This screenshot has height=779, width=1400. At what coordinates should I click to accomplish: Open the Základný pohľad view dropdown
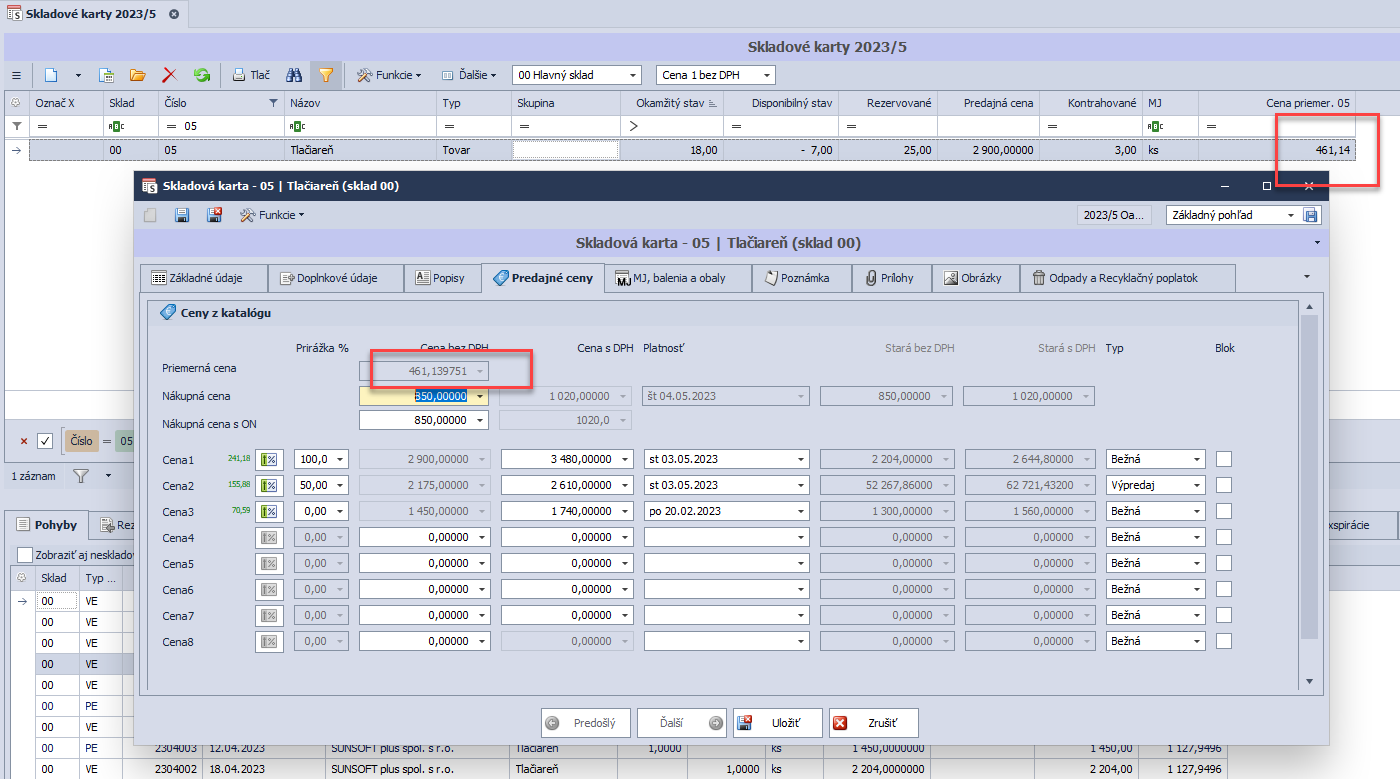pyautogui.click(x=1290, y=215)
